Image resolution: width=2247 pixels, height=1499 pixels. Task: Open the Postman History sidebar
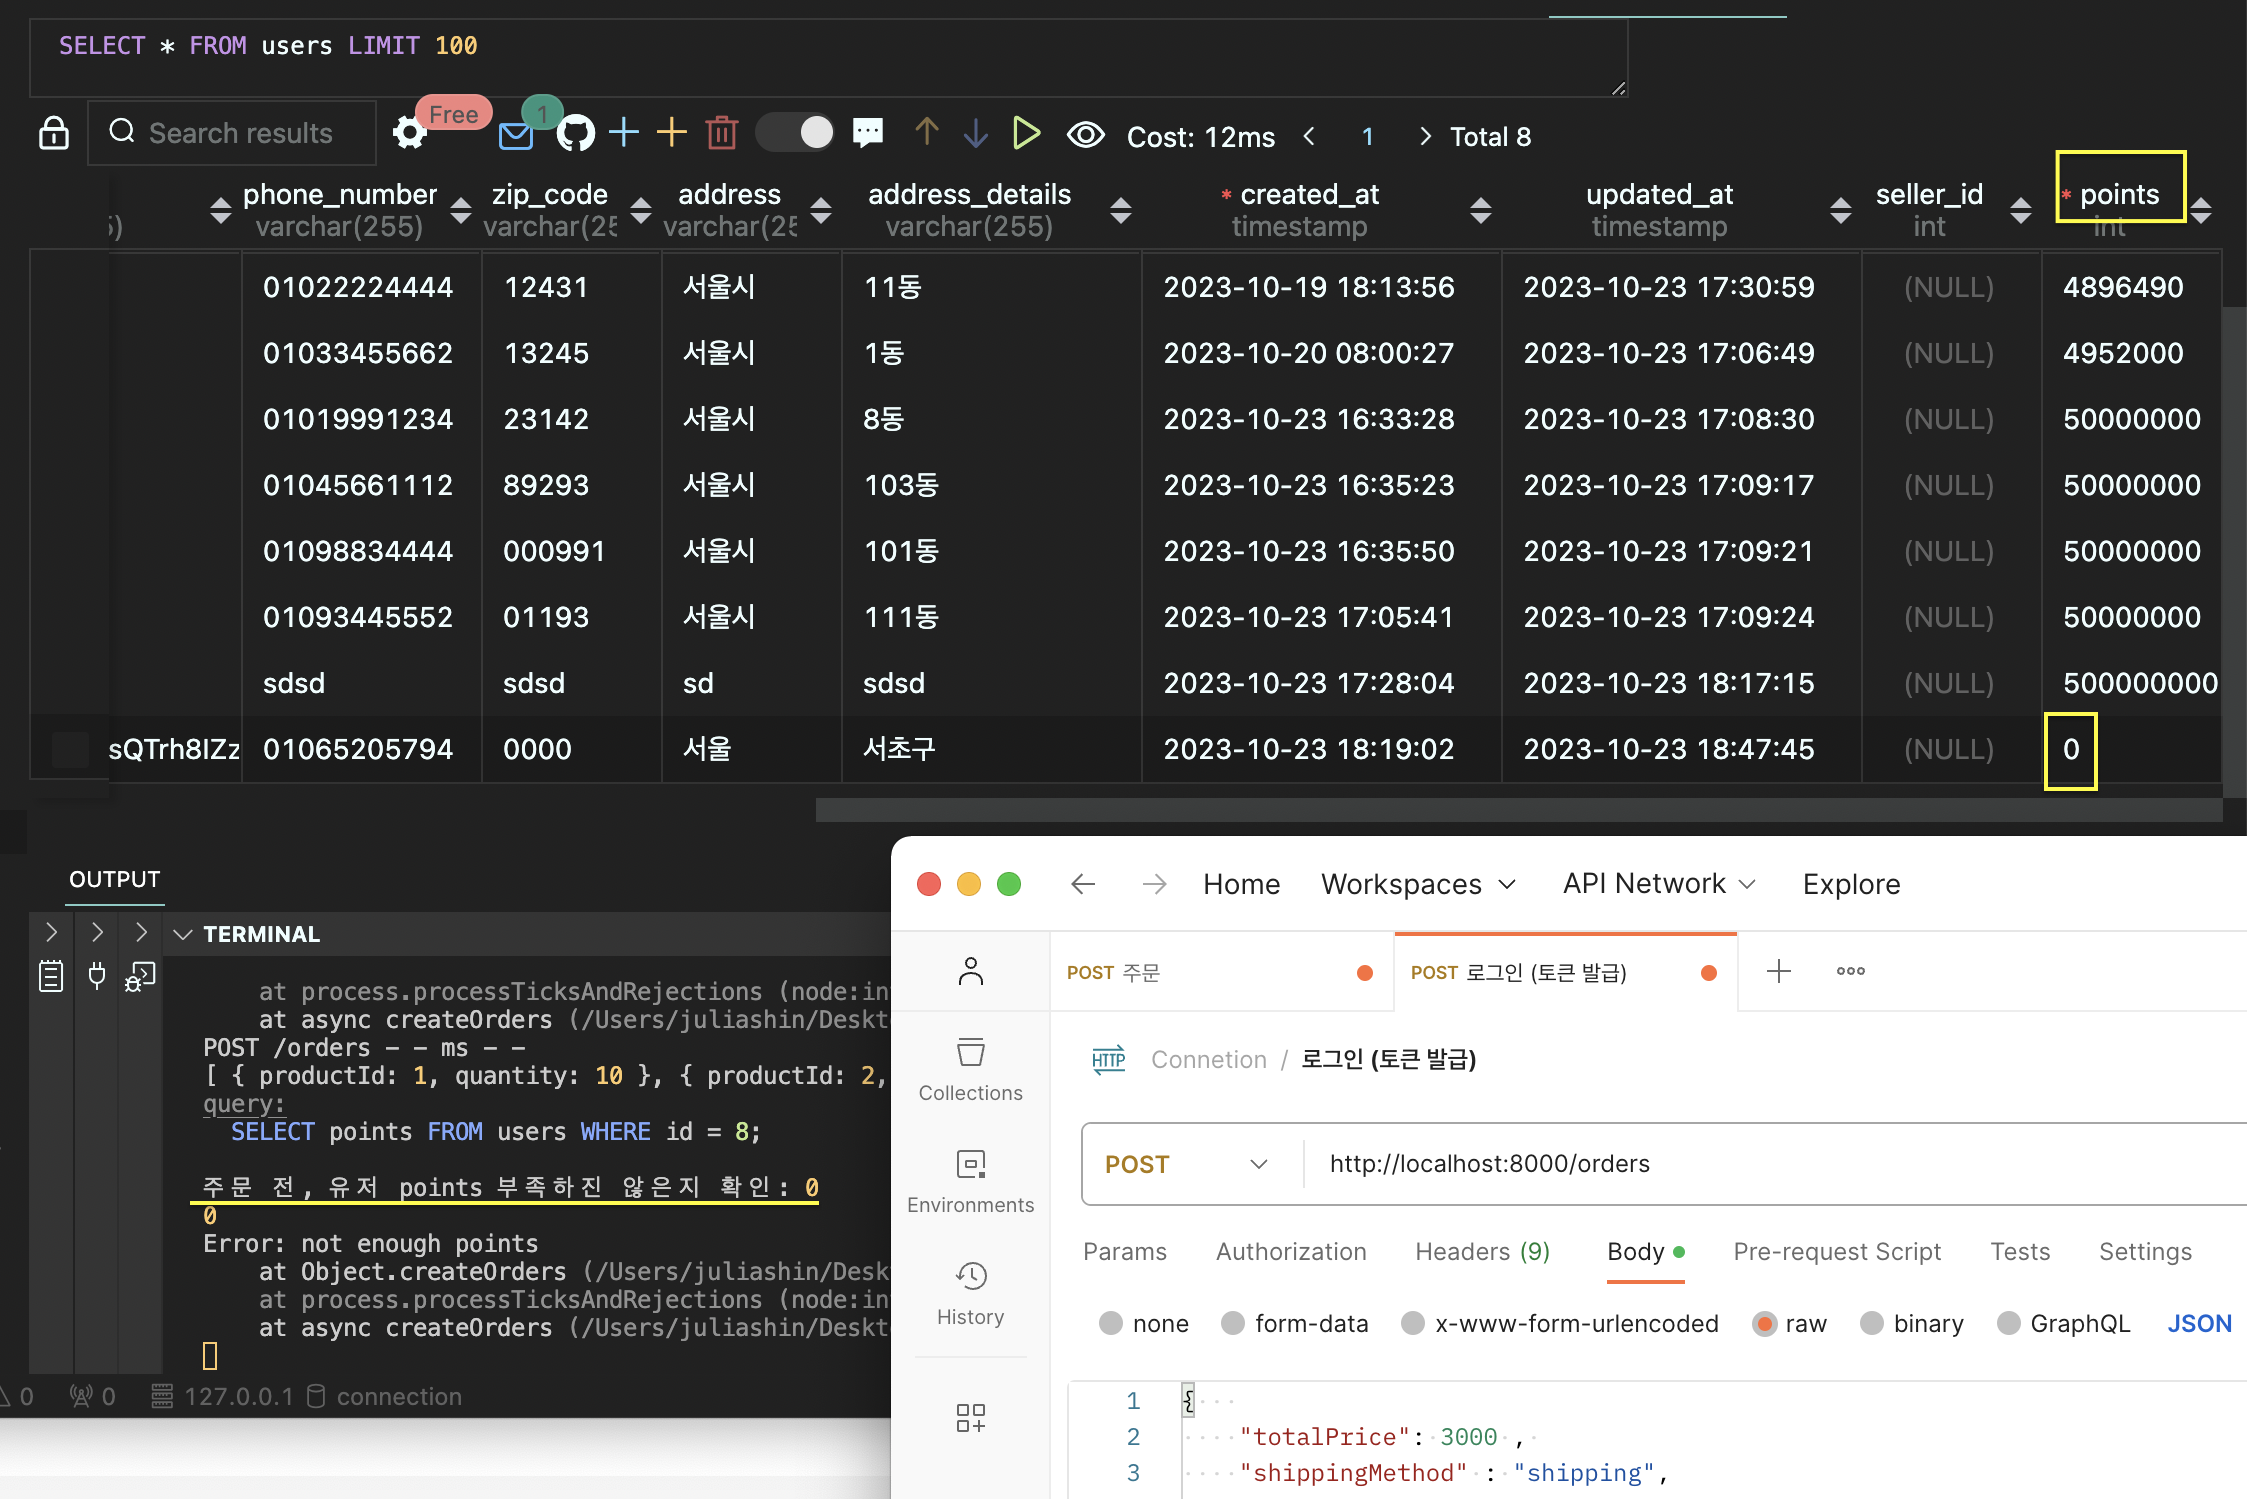[970, 1292]
